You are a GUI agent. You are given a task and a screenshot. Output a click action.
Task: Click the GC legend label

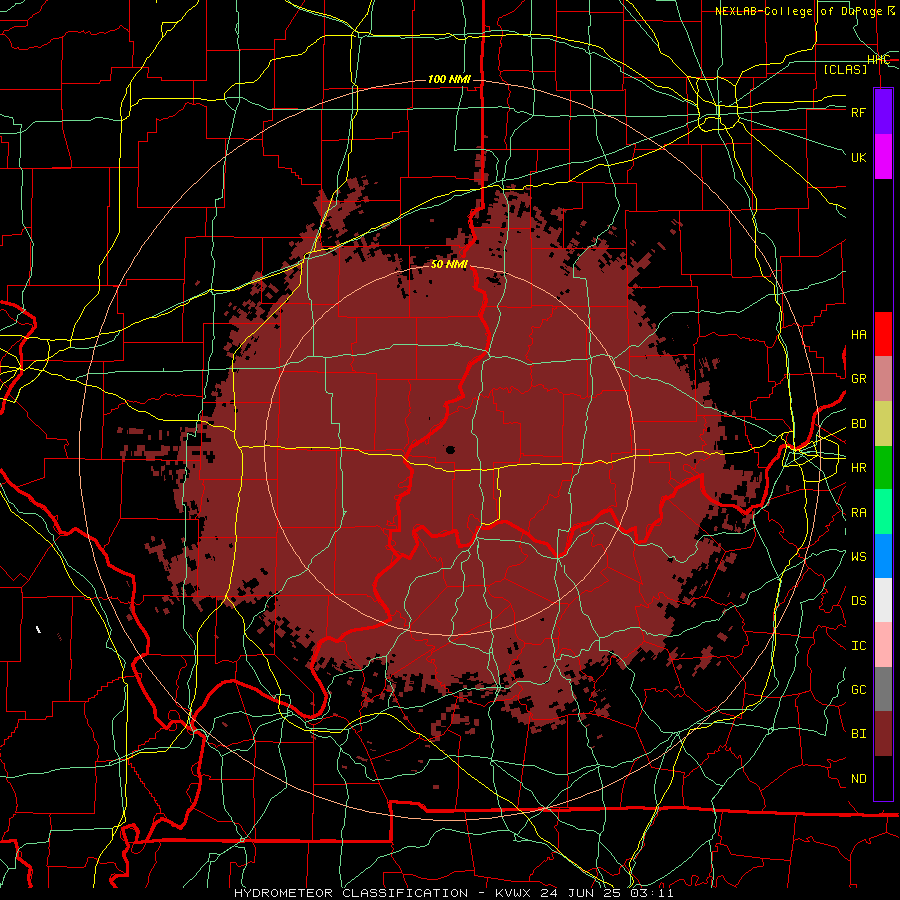pos(858,690)
